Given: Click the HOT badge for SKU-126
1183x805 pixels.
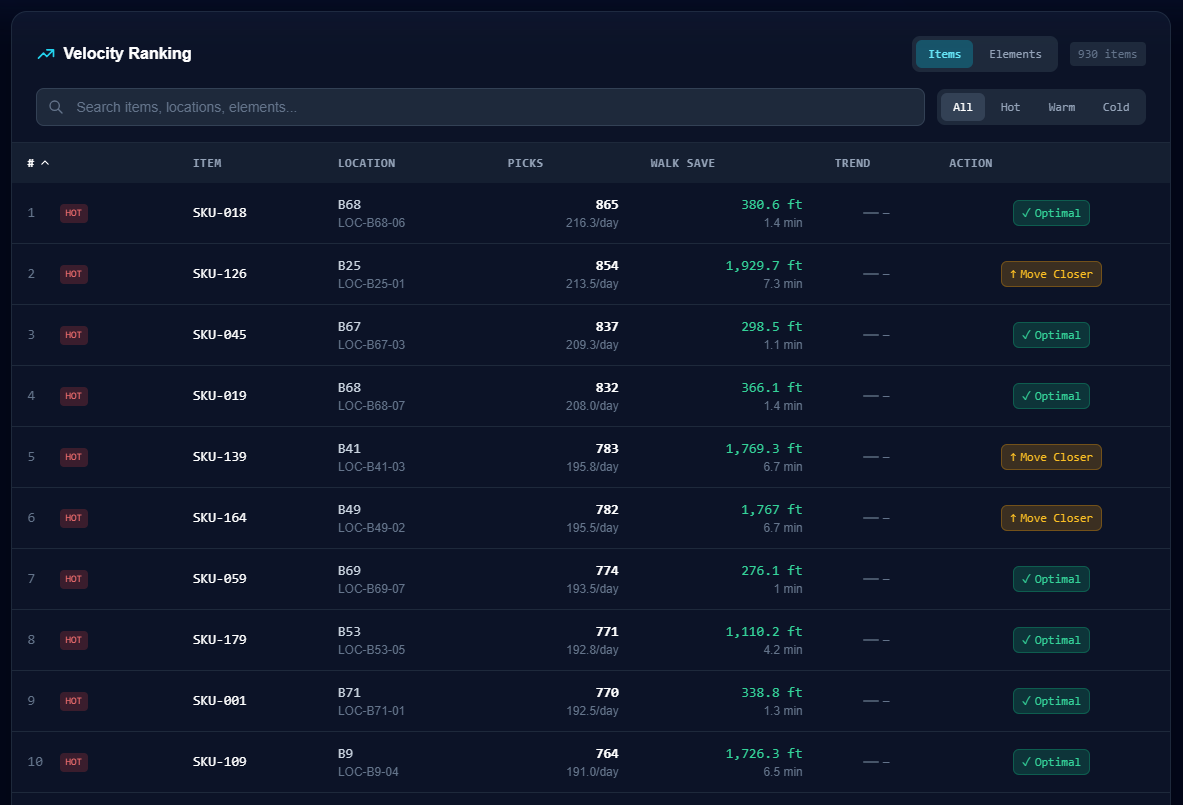Looking at the screenshot, I should (x=74, y=274).
